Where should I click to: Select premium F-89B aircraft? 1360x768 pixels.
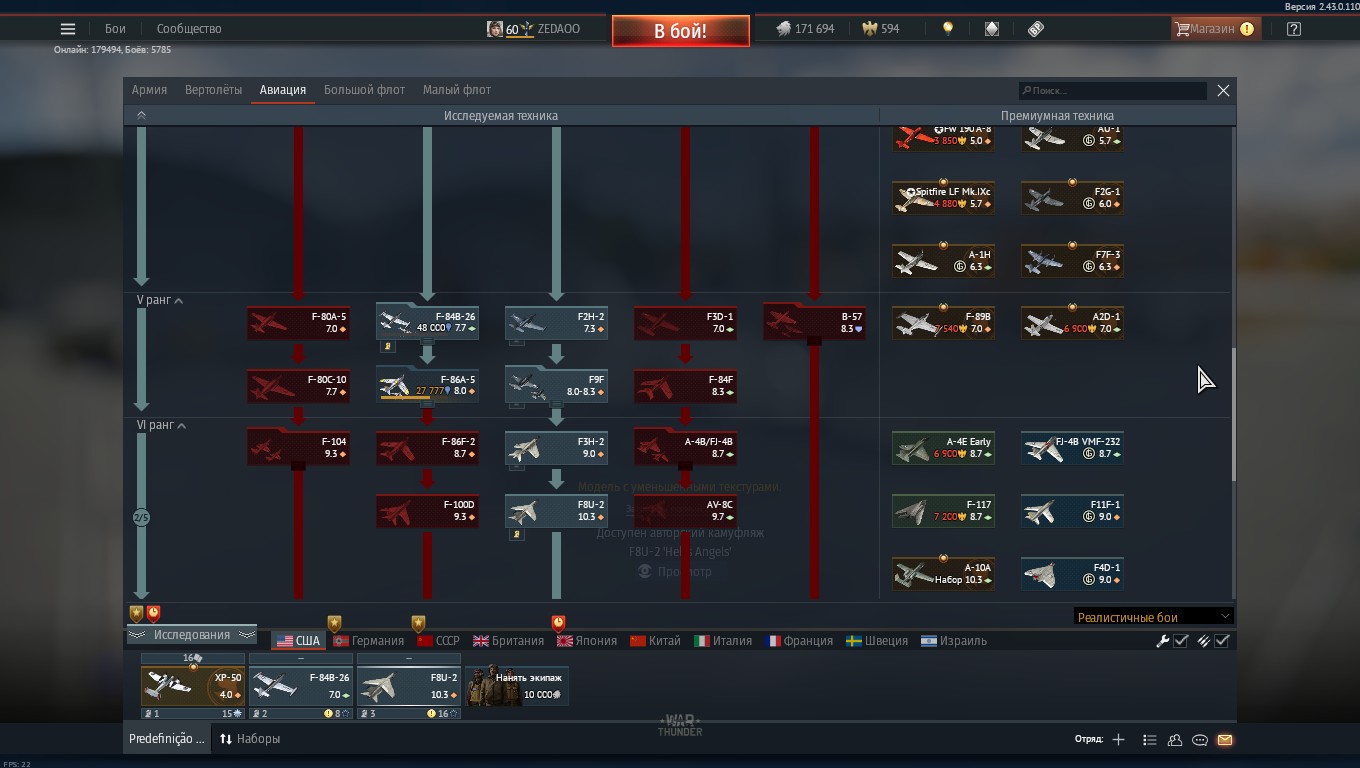943,323
